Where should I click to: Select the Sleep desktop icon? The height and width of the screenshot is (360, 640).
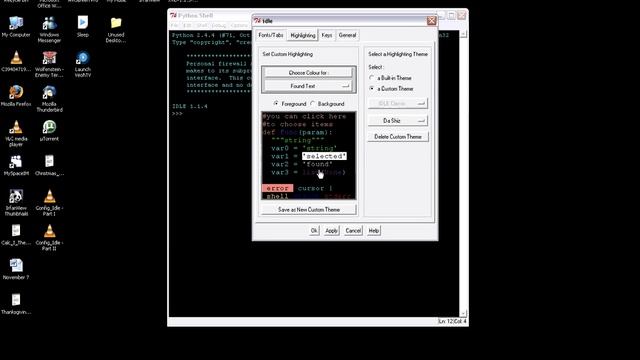82,26
